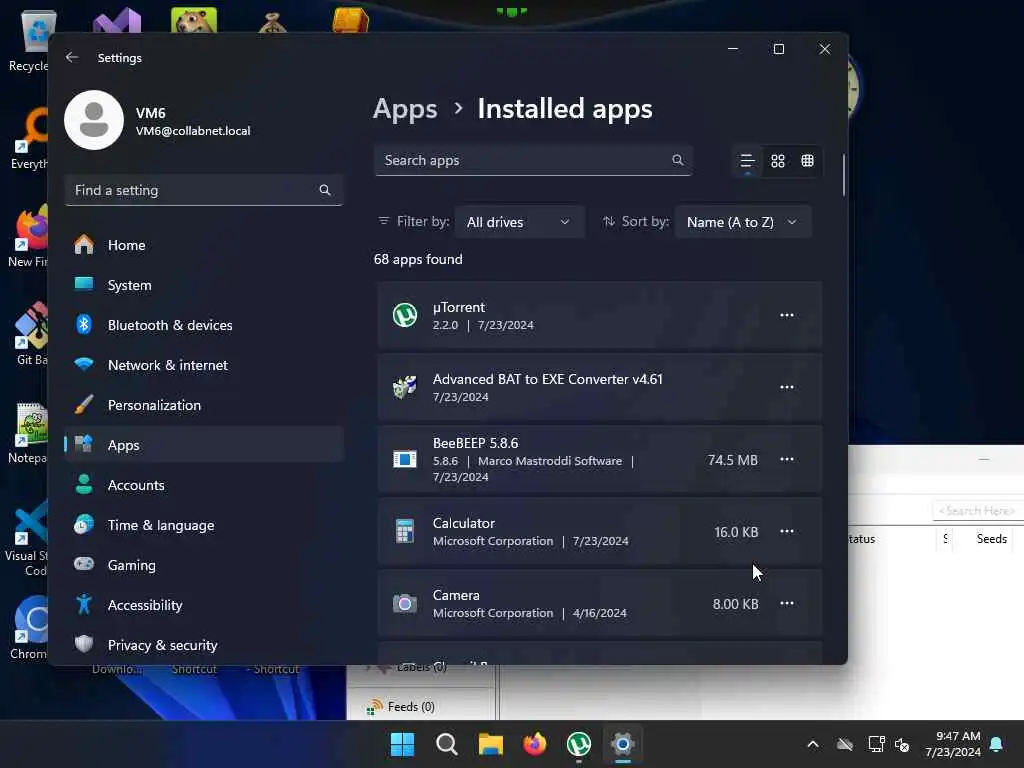Screen dimensions: 1024x768
Task: Click the VM6 user profile avatar
Action: 94,120
